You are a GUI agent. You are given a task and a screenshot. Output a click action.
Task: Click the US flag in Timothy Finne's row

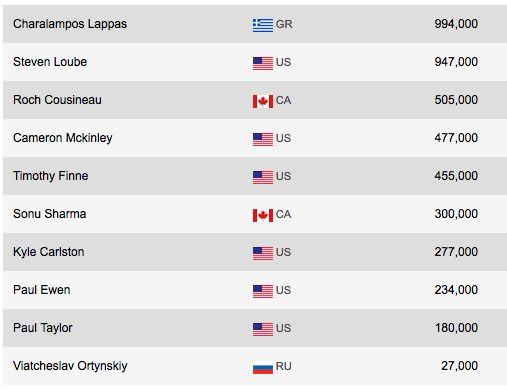(263, 177)
